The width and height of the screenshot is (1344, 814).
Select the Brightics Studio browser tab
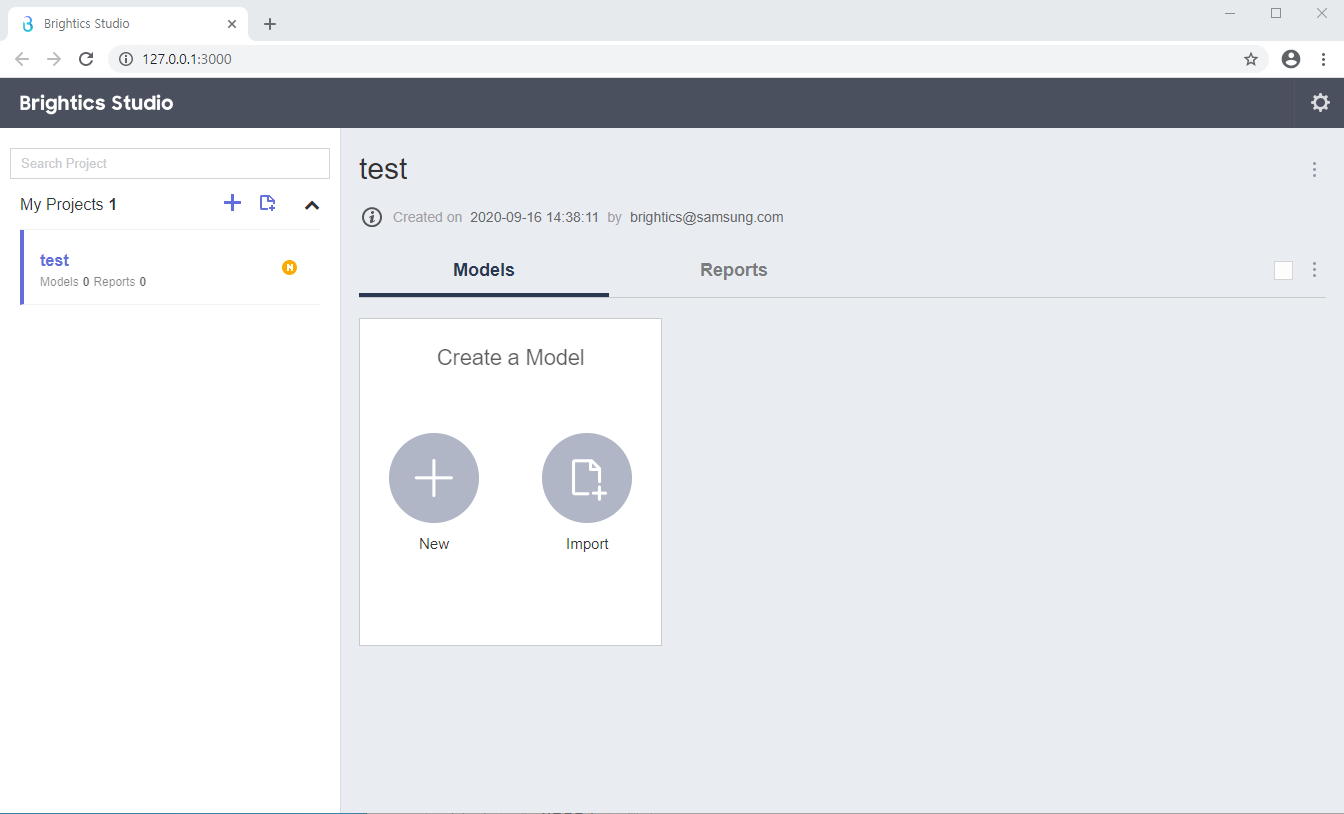(128, 24)
